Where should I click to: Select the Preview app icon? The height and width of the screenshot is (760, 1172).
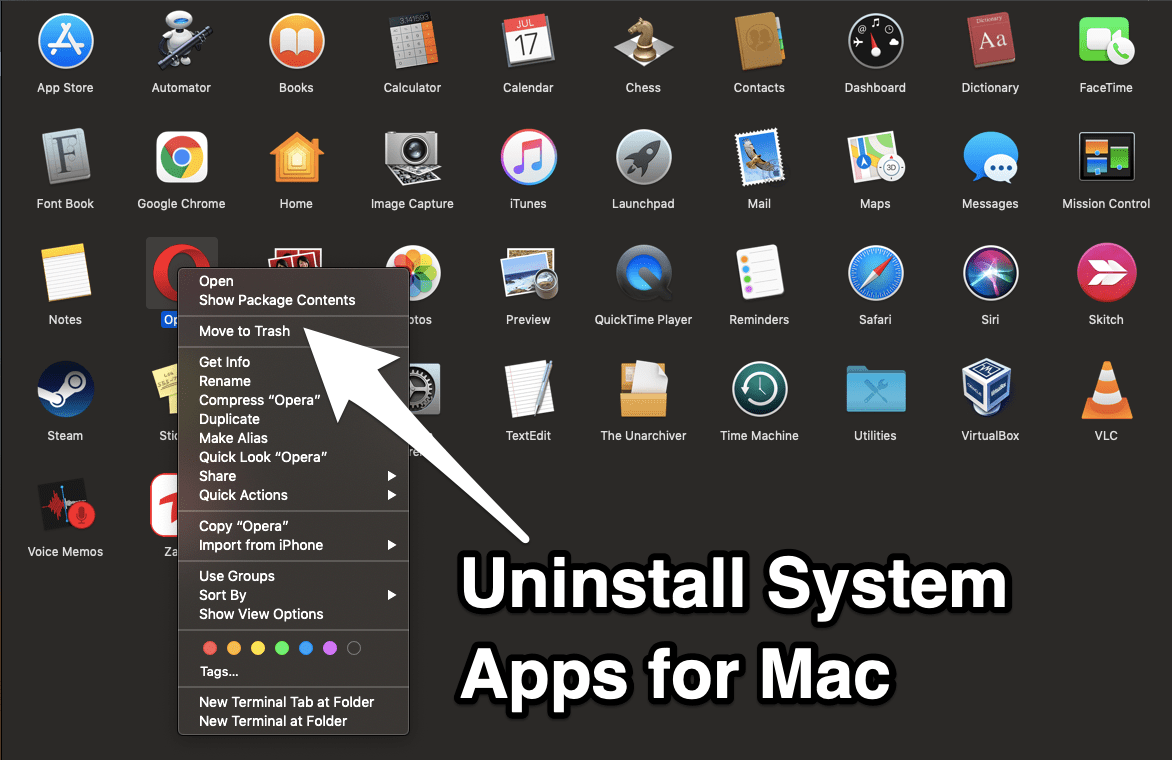pos(528,273)
